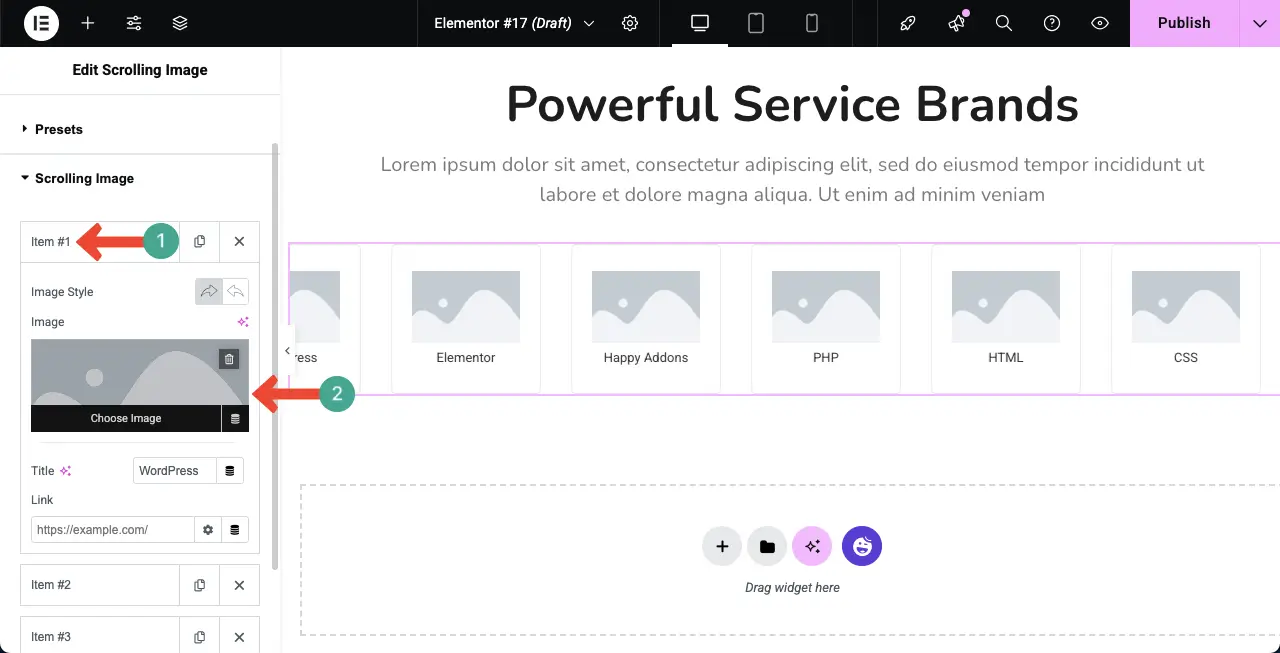Screen dimensions: 1280x653
Task: Remove Item #1 with the X
Action: tap(239, 241)
